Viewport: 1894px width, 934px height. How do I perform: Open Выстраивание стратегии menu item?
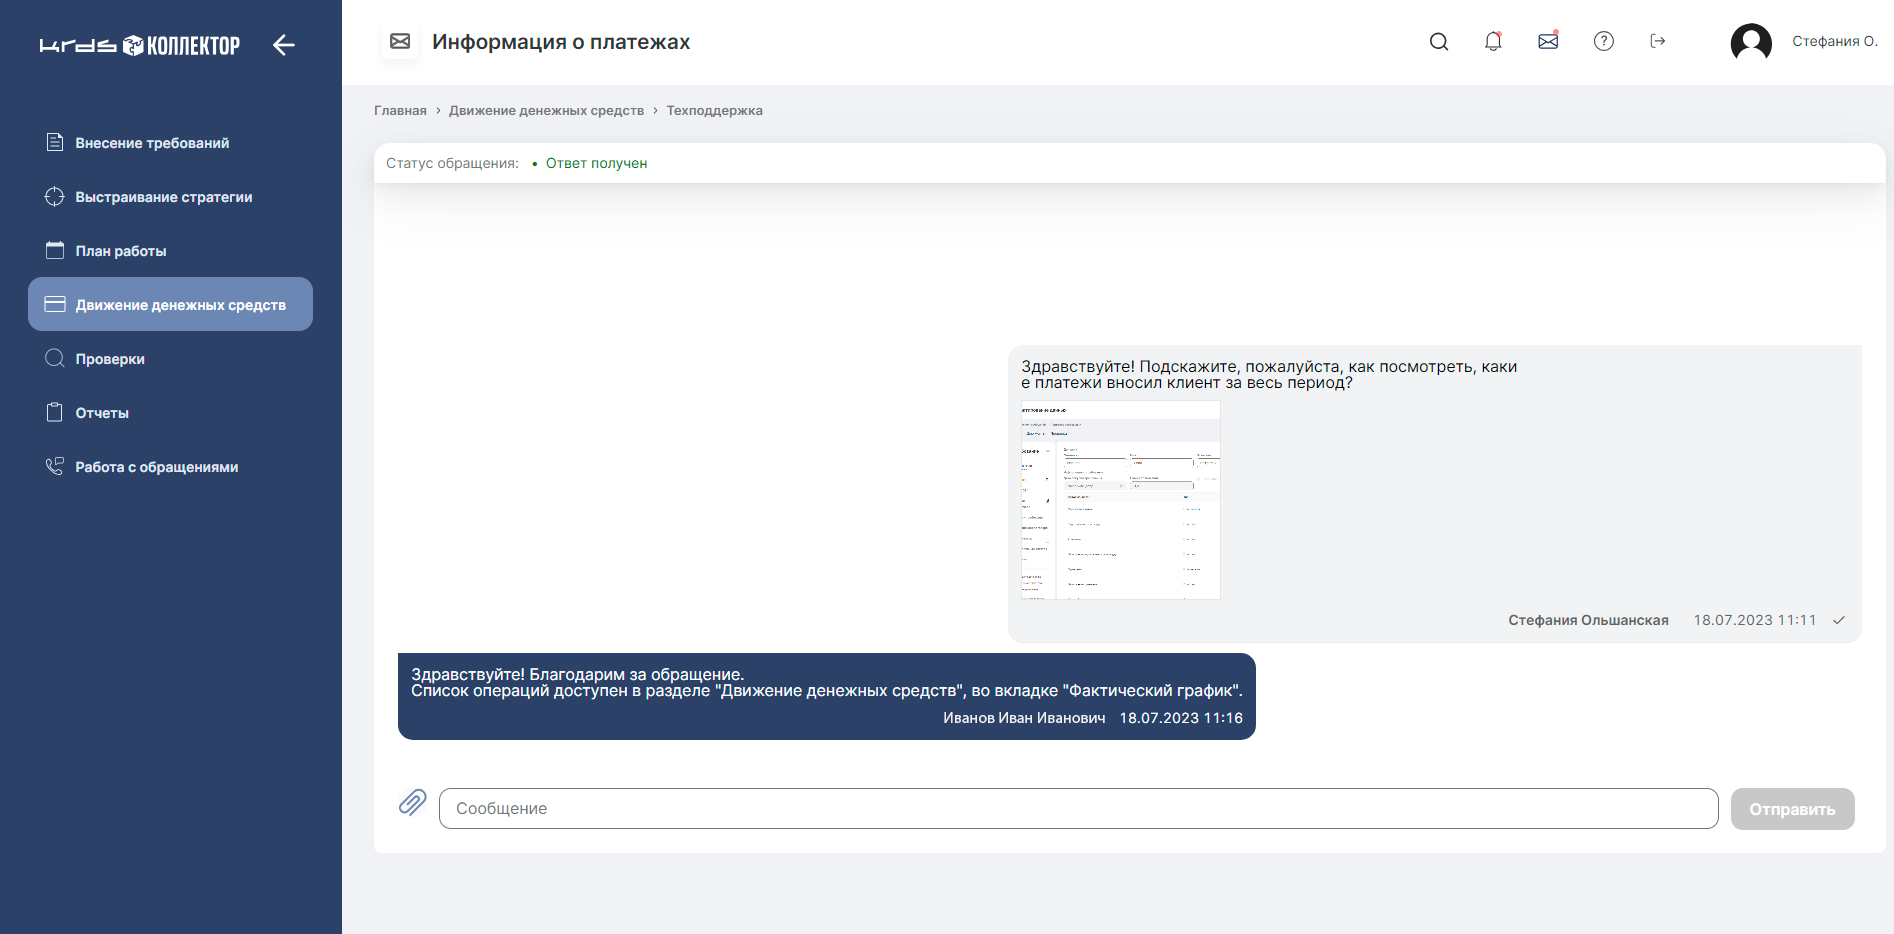163,197
